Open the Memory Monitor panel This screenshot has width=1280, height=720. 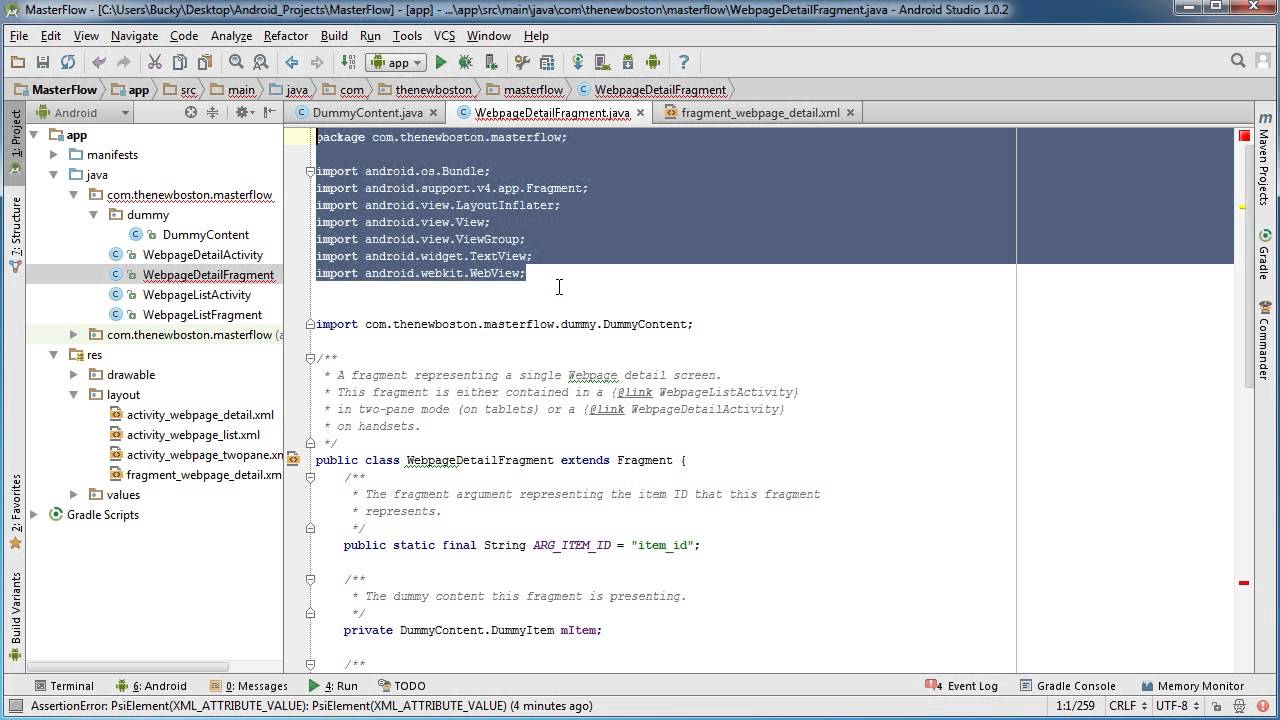point(1192,686)
